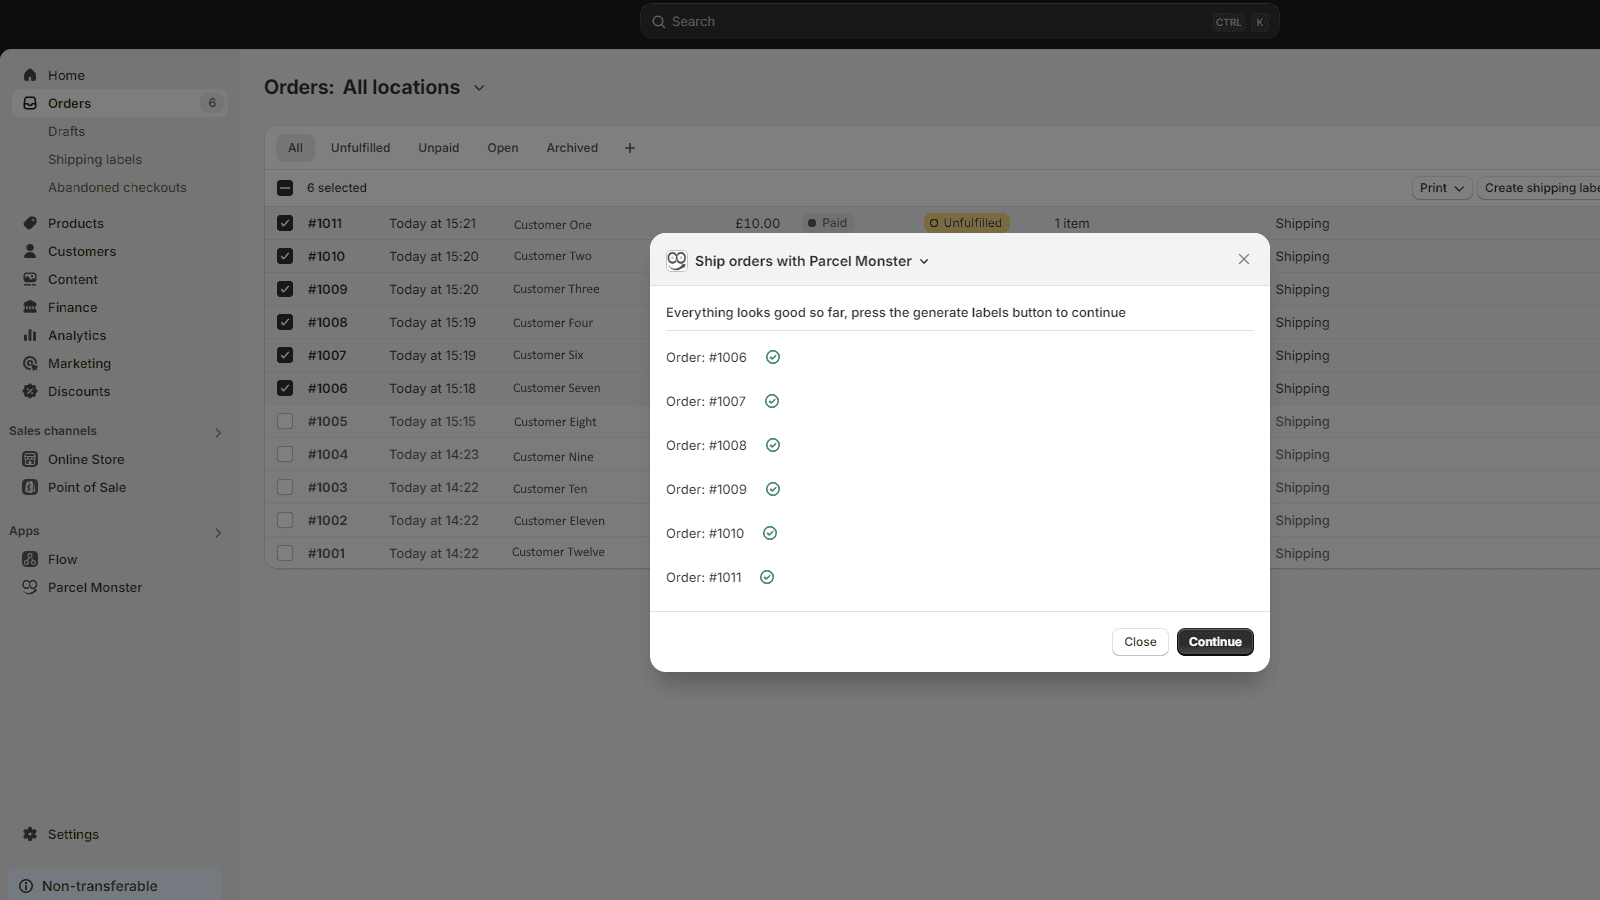Expand the Sales channels section
The height and width of the screenshot is (900, 1600).
point(218,432)
